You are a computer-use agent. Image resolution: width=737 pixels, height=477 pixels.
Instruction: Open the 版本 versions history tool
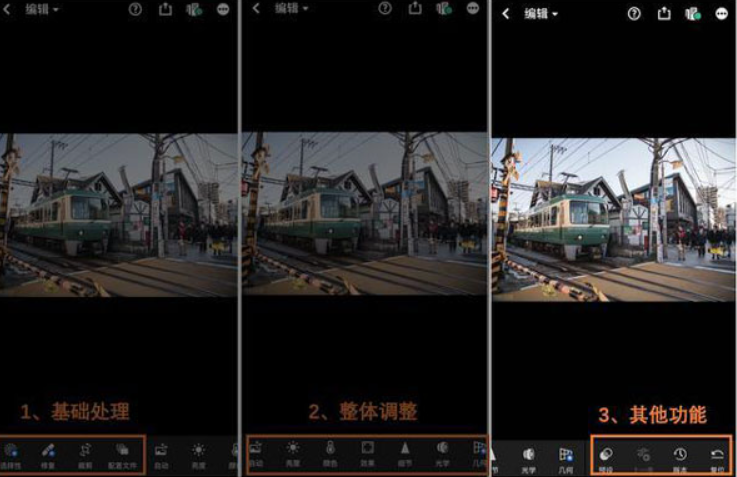click(x=680, y=460)
